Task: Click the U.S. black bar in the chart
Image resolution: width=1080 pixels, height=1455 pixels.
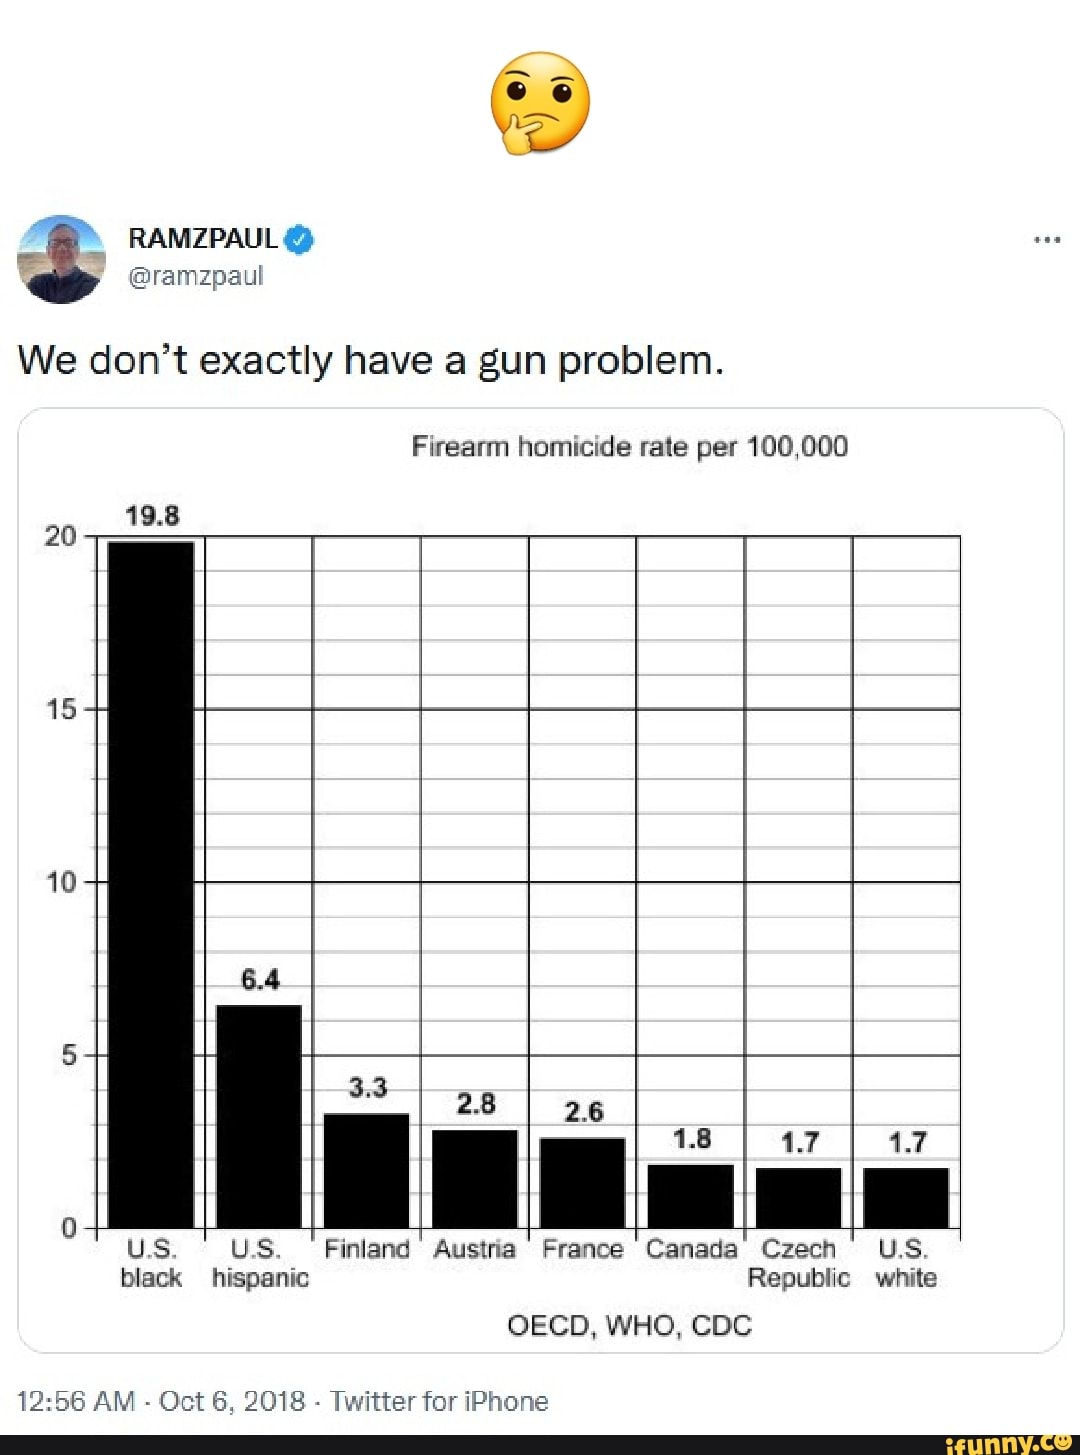Action: click(x=151, y=885)
